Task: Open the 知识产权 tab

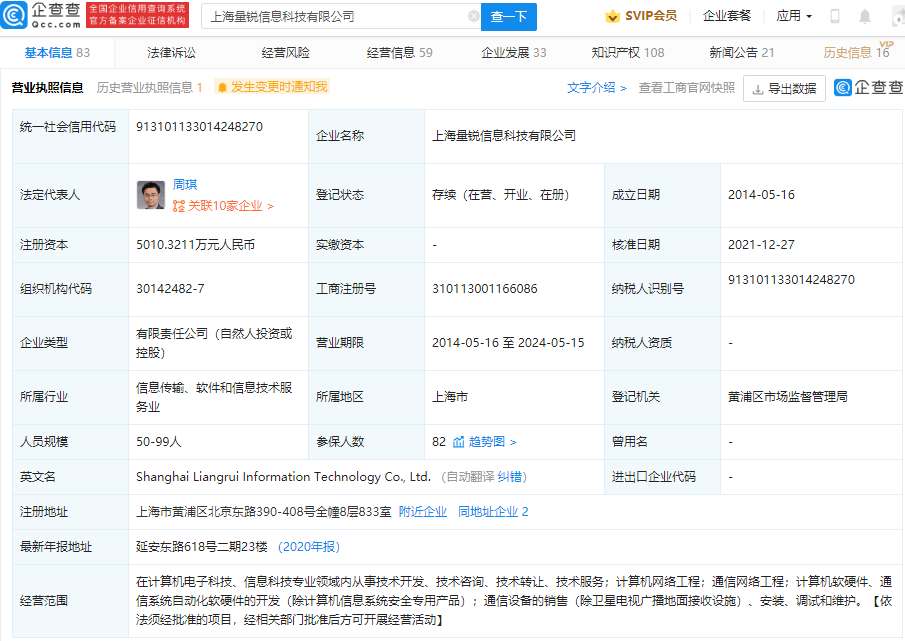Action: [x=627, y=52]
